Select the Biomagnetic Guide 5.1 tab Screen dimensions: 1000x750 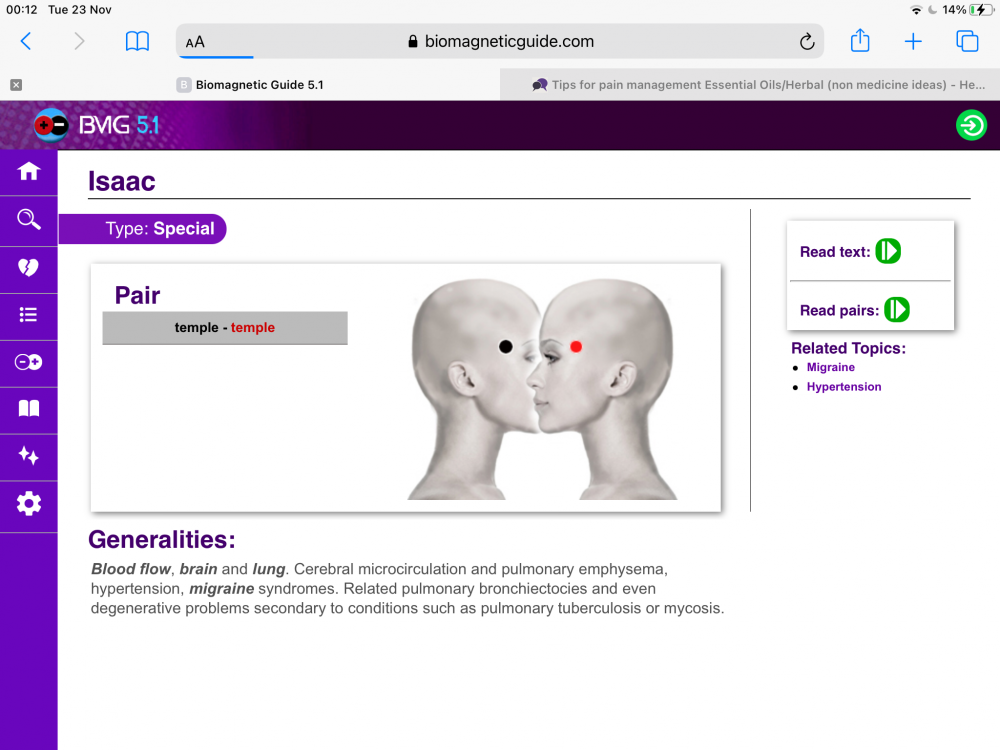(258, 85)
